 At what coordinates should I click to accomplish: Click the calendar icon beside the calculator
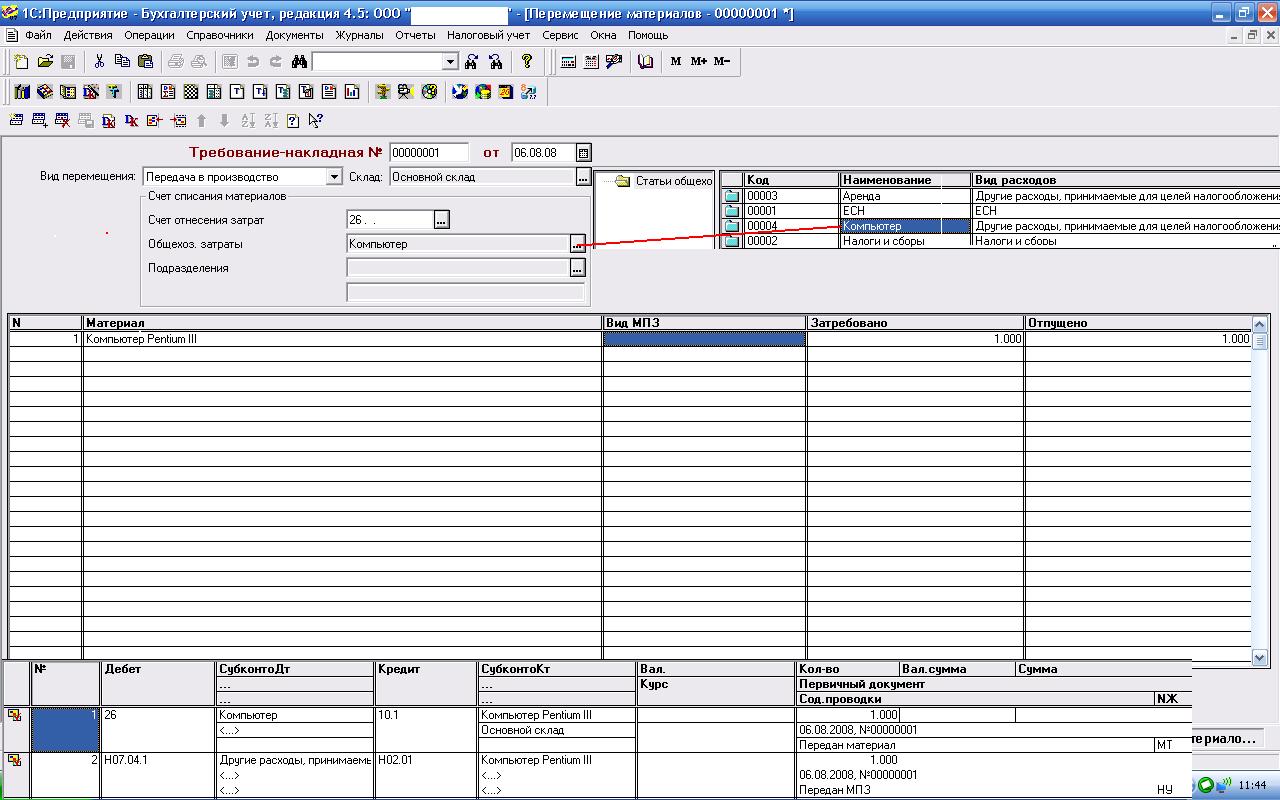[x=591, y=61]
